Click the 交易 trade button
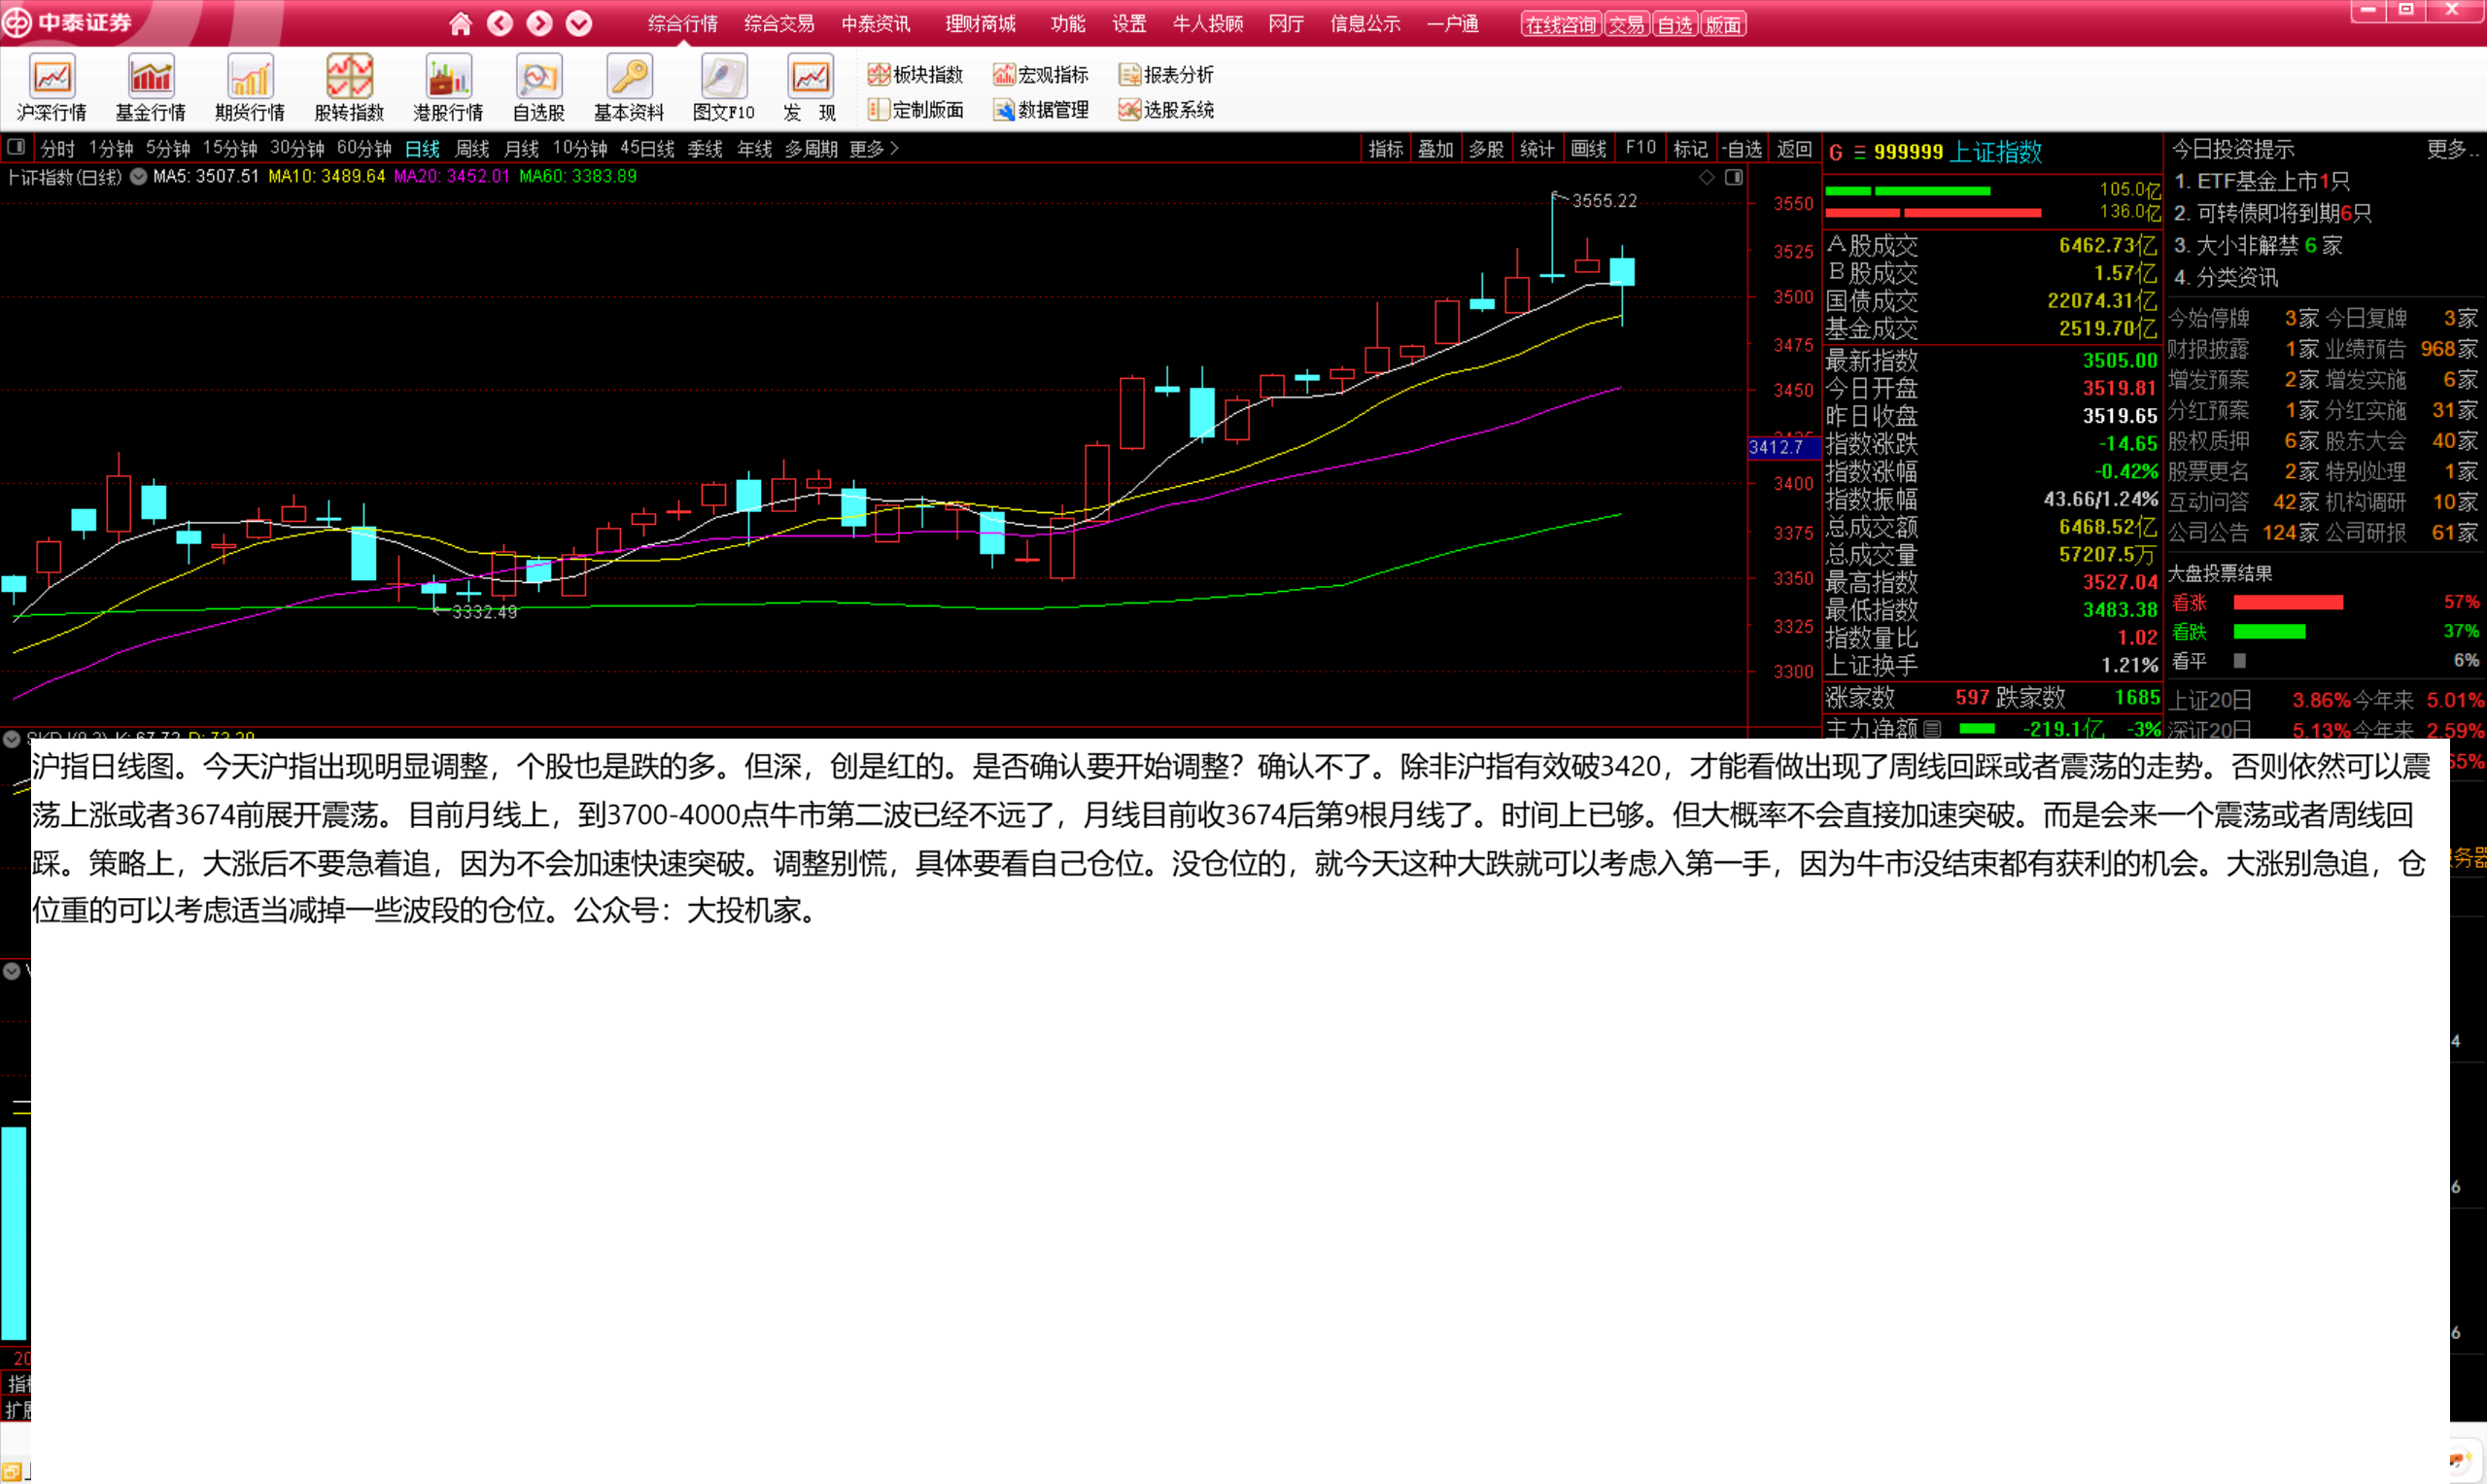This screenshot has width=2487, height=1484. 1627,24
